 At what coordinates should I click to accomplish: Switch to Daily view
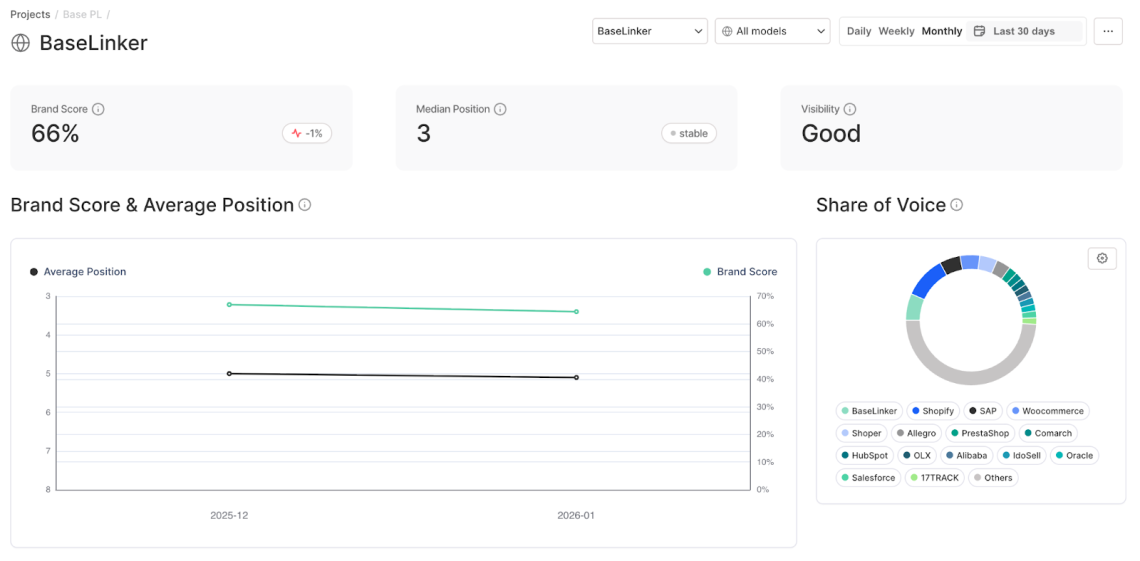coord(859,31)
